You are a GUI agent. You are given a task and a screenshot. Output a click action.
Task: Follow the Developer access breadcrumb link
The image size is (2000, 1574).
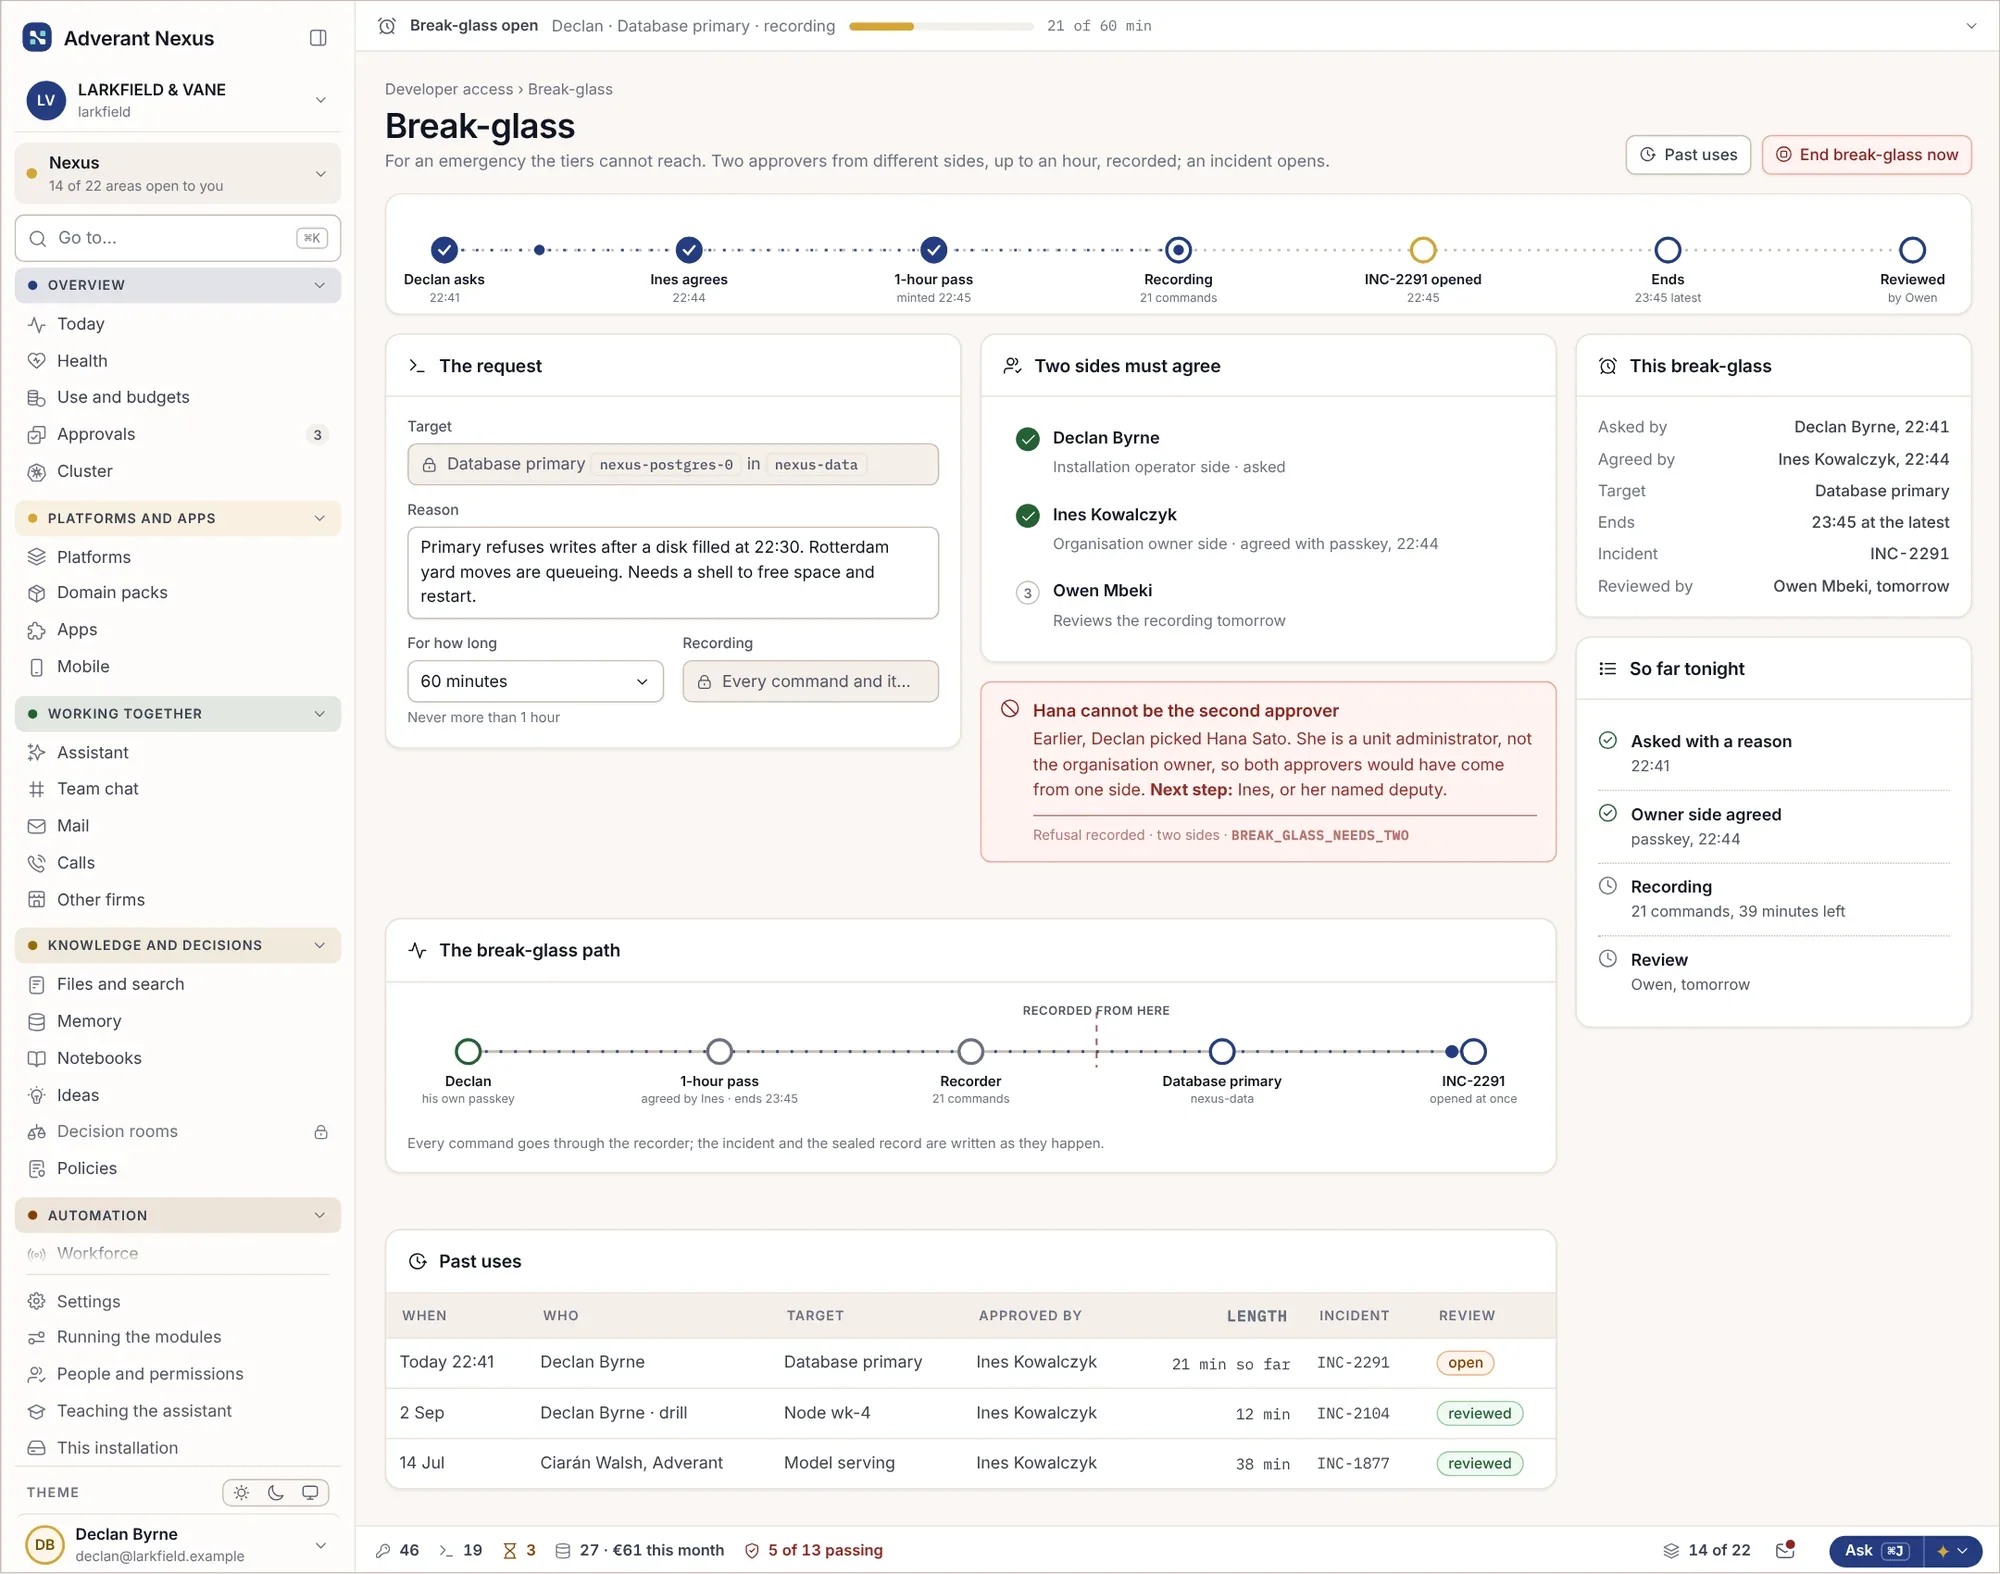click(449, 89)
